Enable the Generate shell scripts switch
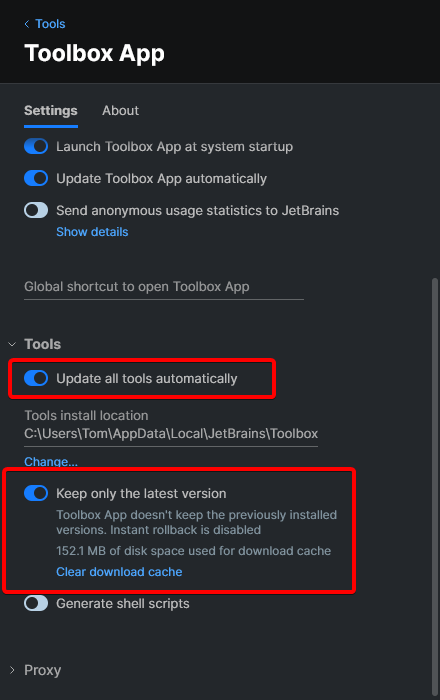The image size is (440, 700). (x=36, y=604)
